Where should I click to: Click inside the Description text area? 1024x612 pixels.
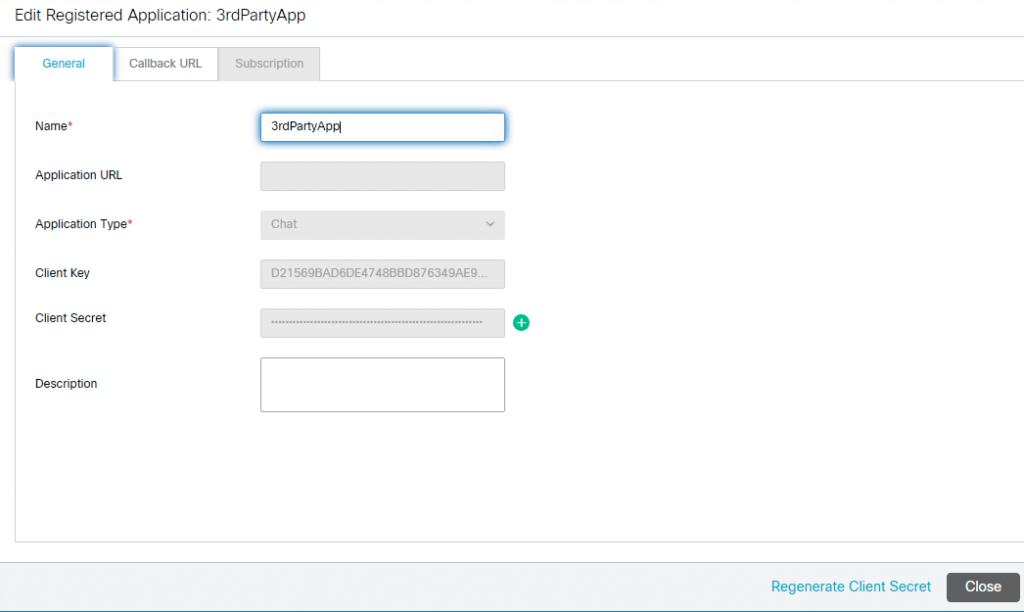click(382, 384)
